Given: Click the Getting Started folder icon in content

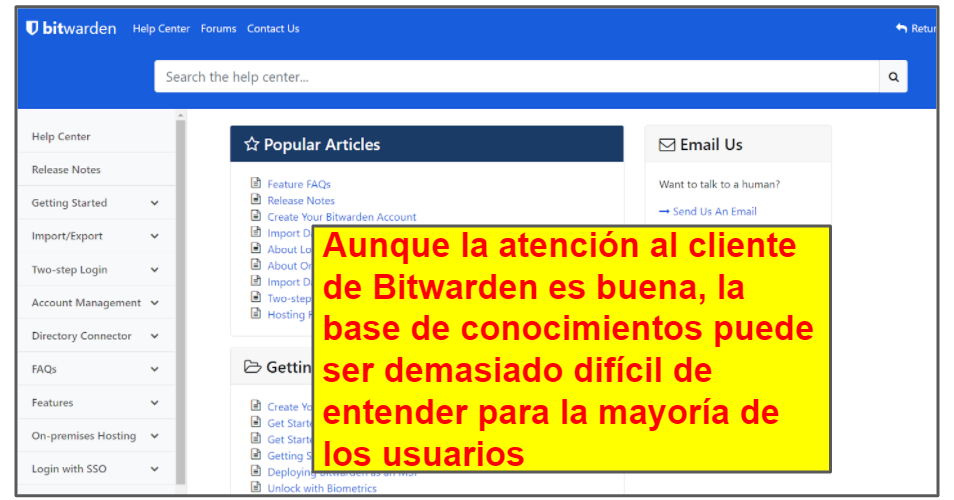Looking at the screenshot, I should click(x=252, y=367).
